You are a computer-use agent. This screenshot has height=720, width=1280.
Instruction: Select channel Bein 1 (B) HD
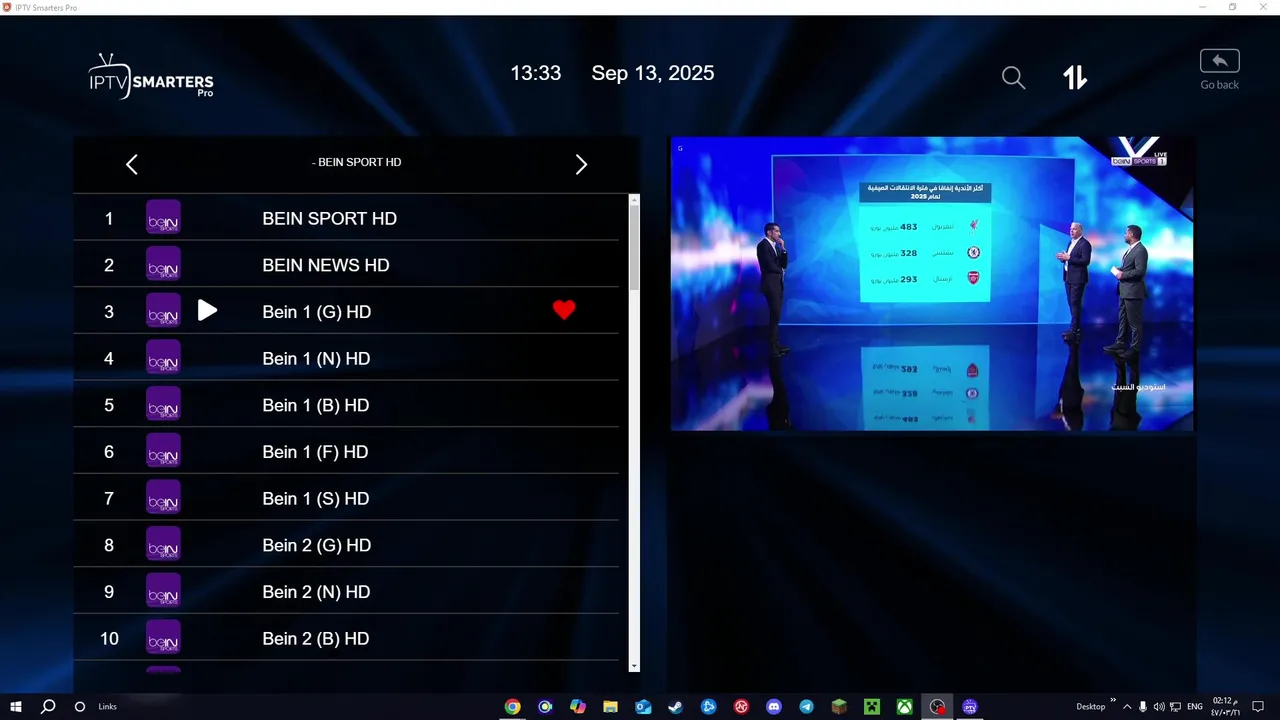[346, 405]
